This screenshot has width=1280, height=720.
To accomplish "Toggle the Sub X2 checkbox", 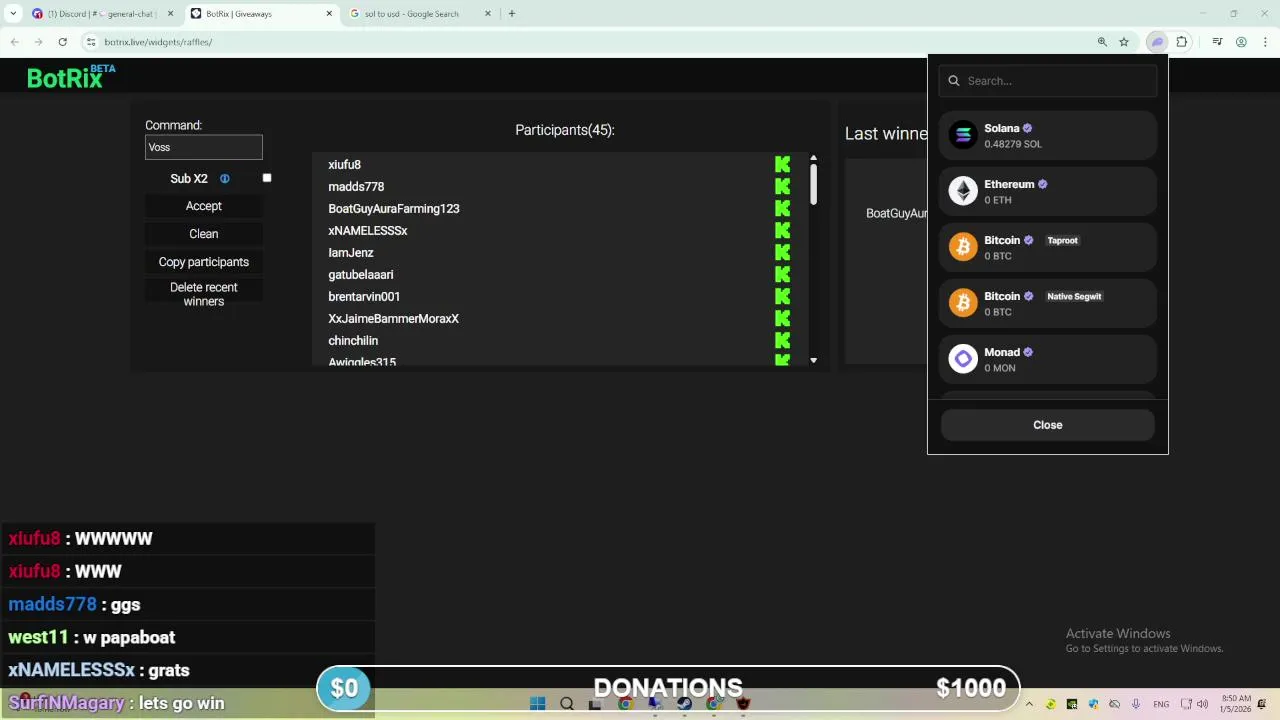I will [x=267, y=178].
